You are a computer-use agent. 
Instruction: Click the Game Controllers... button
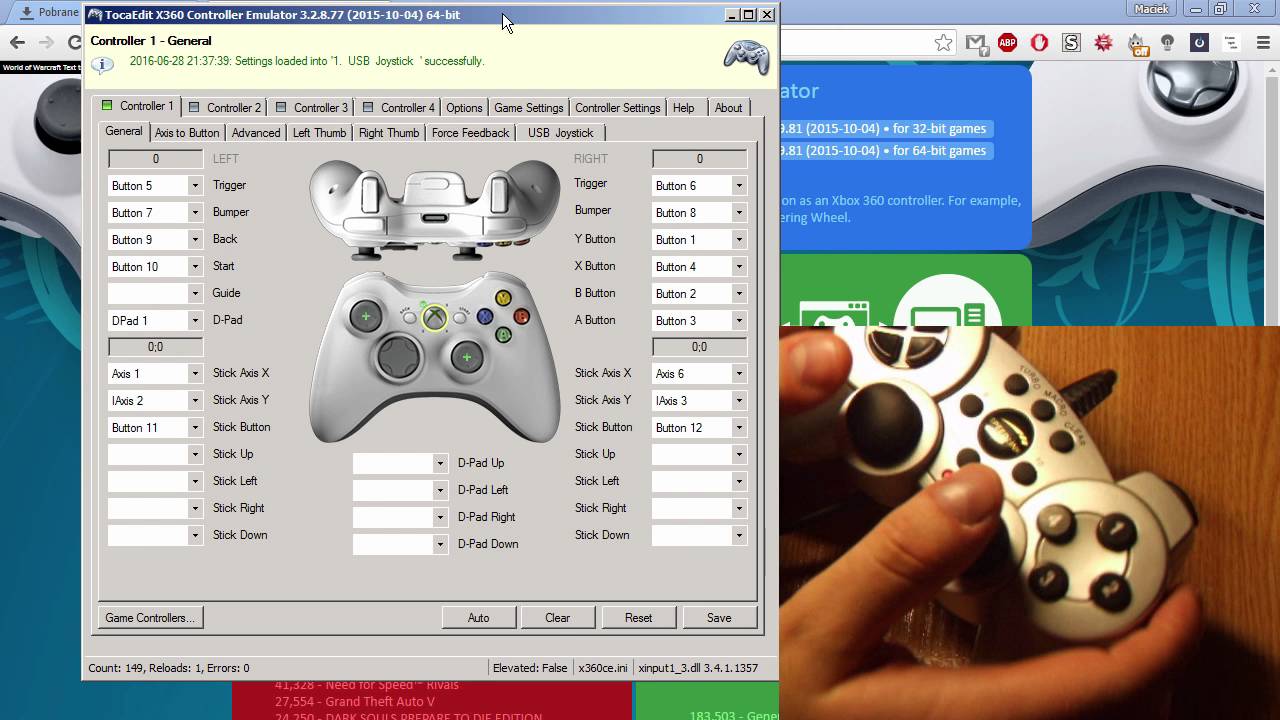click(150, 618)
